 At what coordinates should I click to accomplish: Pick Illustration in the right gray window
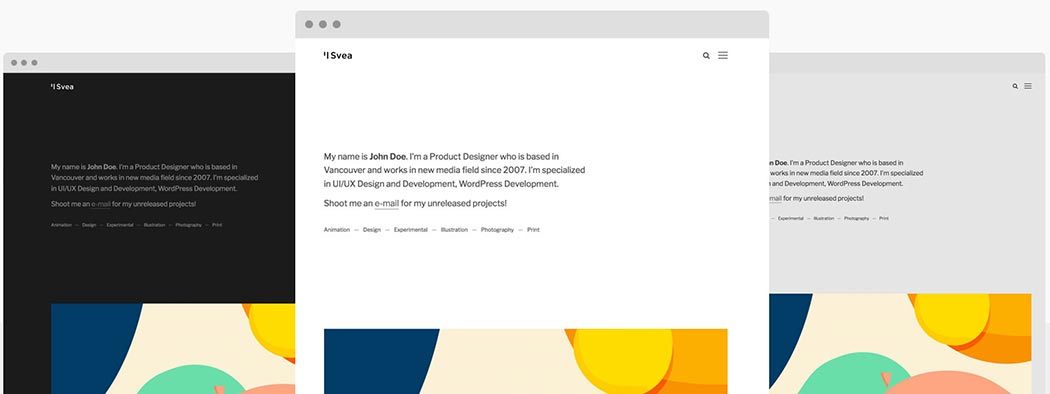[x=824, y=218]
